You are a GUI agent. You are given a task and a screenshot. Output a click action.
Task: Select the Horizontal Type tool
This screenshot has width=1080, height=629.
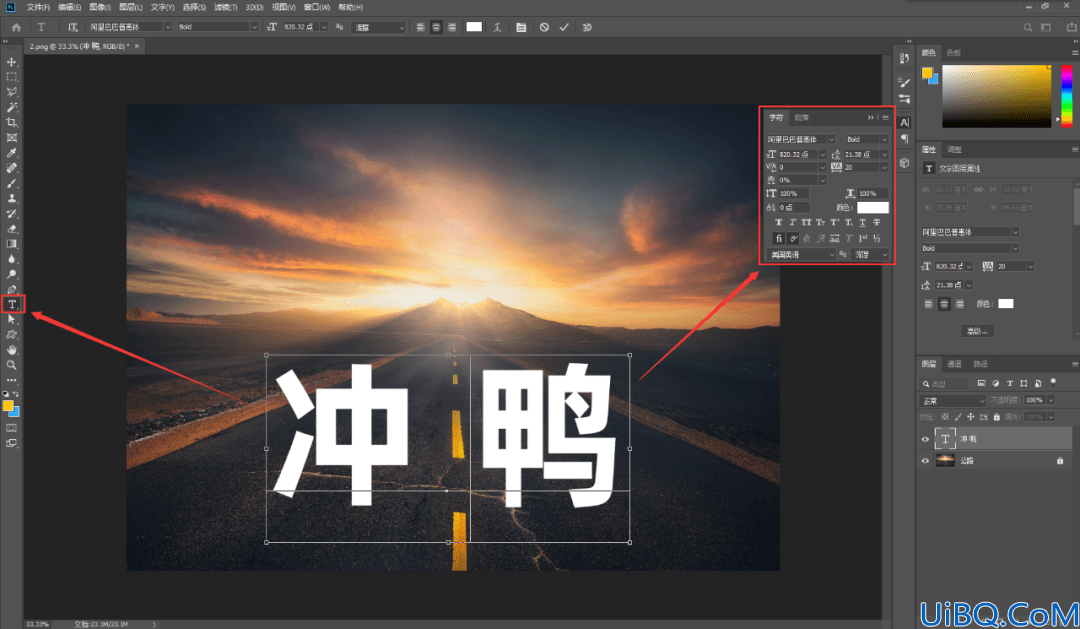tap(12, 304)
